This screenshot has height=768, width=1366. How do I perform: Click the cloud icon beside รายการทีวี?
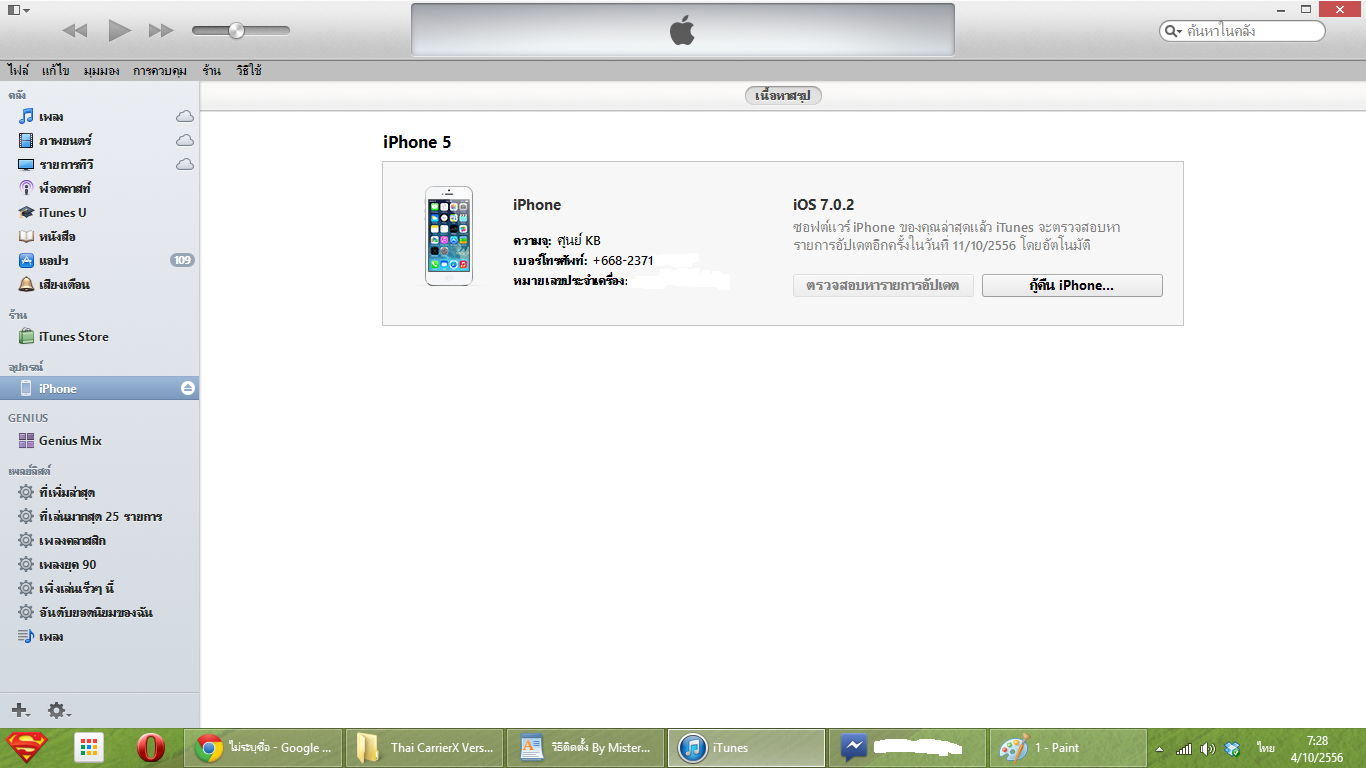coord(185,165)
